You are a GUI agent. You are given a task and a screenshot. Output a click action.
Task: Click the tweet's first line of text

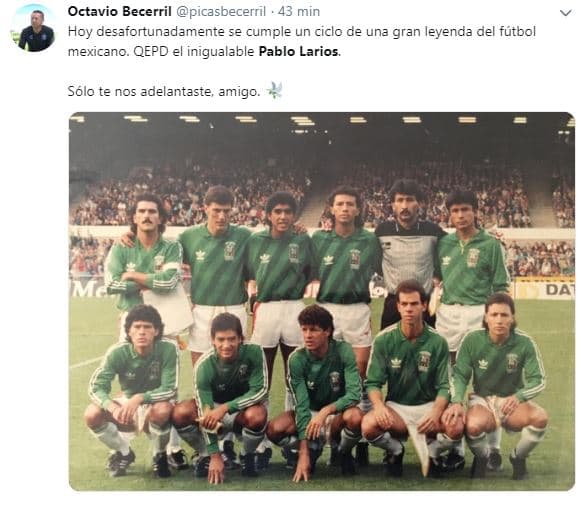coord(302,32)
